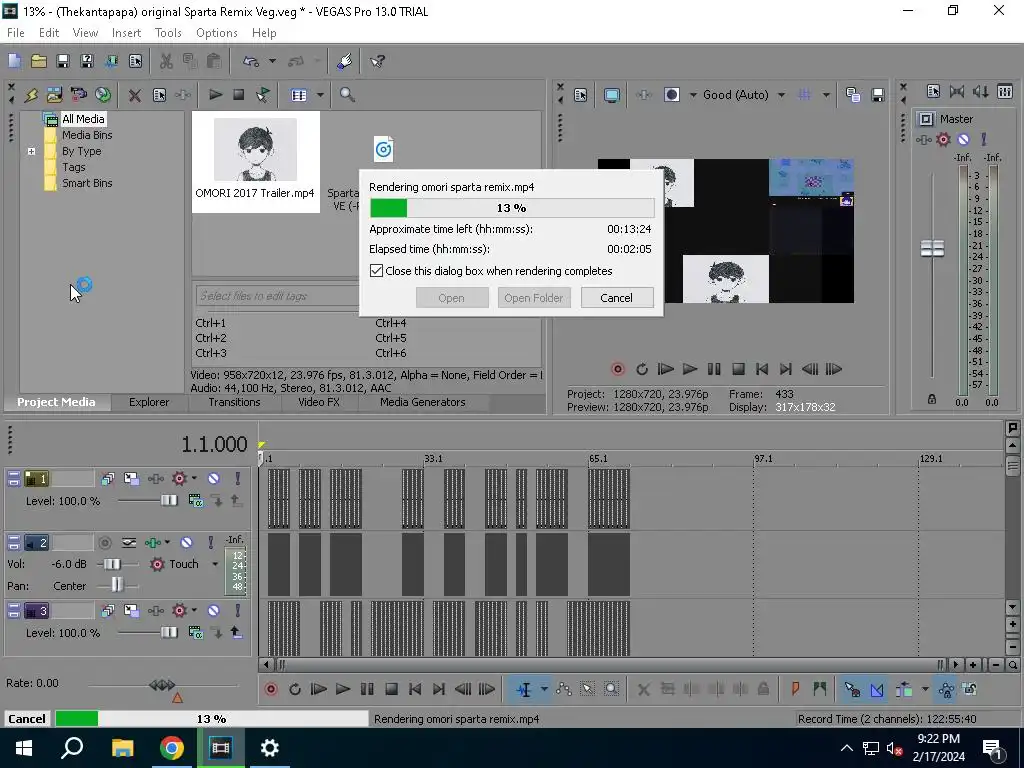The width and height of the screenshot is (1024, 768).
Task: Click the Save project floppy icon
Action: [x=63, y=61]
